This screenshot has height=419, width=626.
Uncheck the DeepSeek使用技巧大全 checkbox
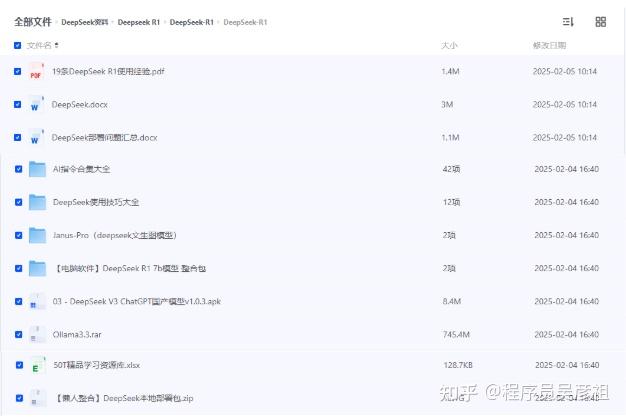(x=18, y=202)
